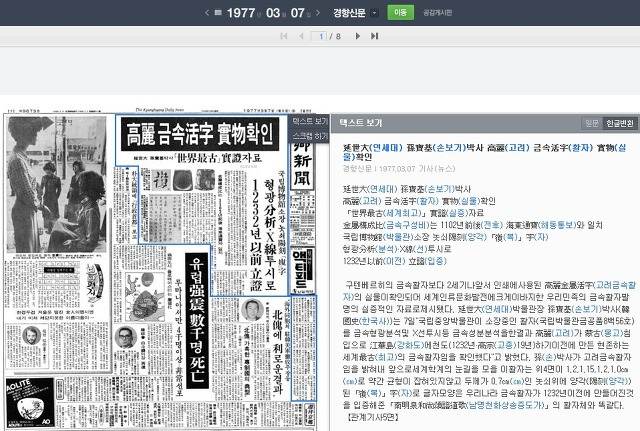
Task: Click the 해동통보 link in the summary
Action: [x=557, y=225]
